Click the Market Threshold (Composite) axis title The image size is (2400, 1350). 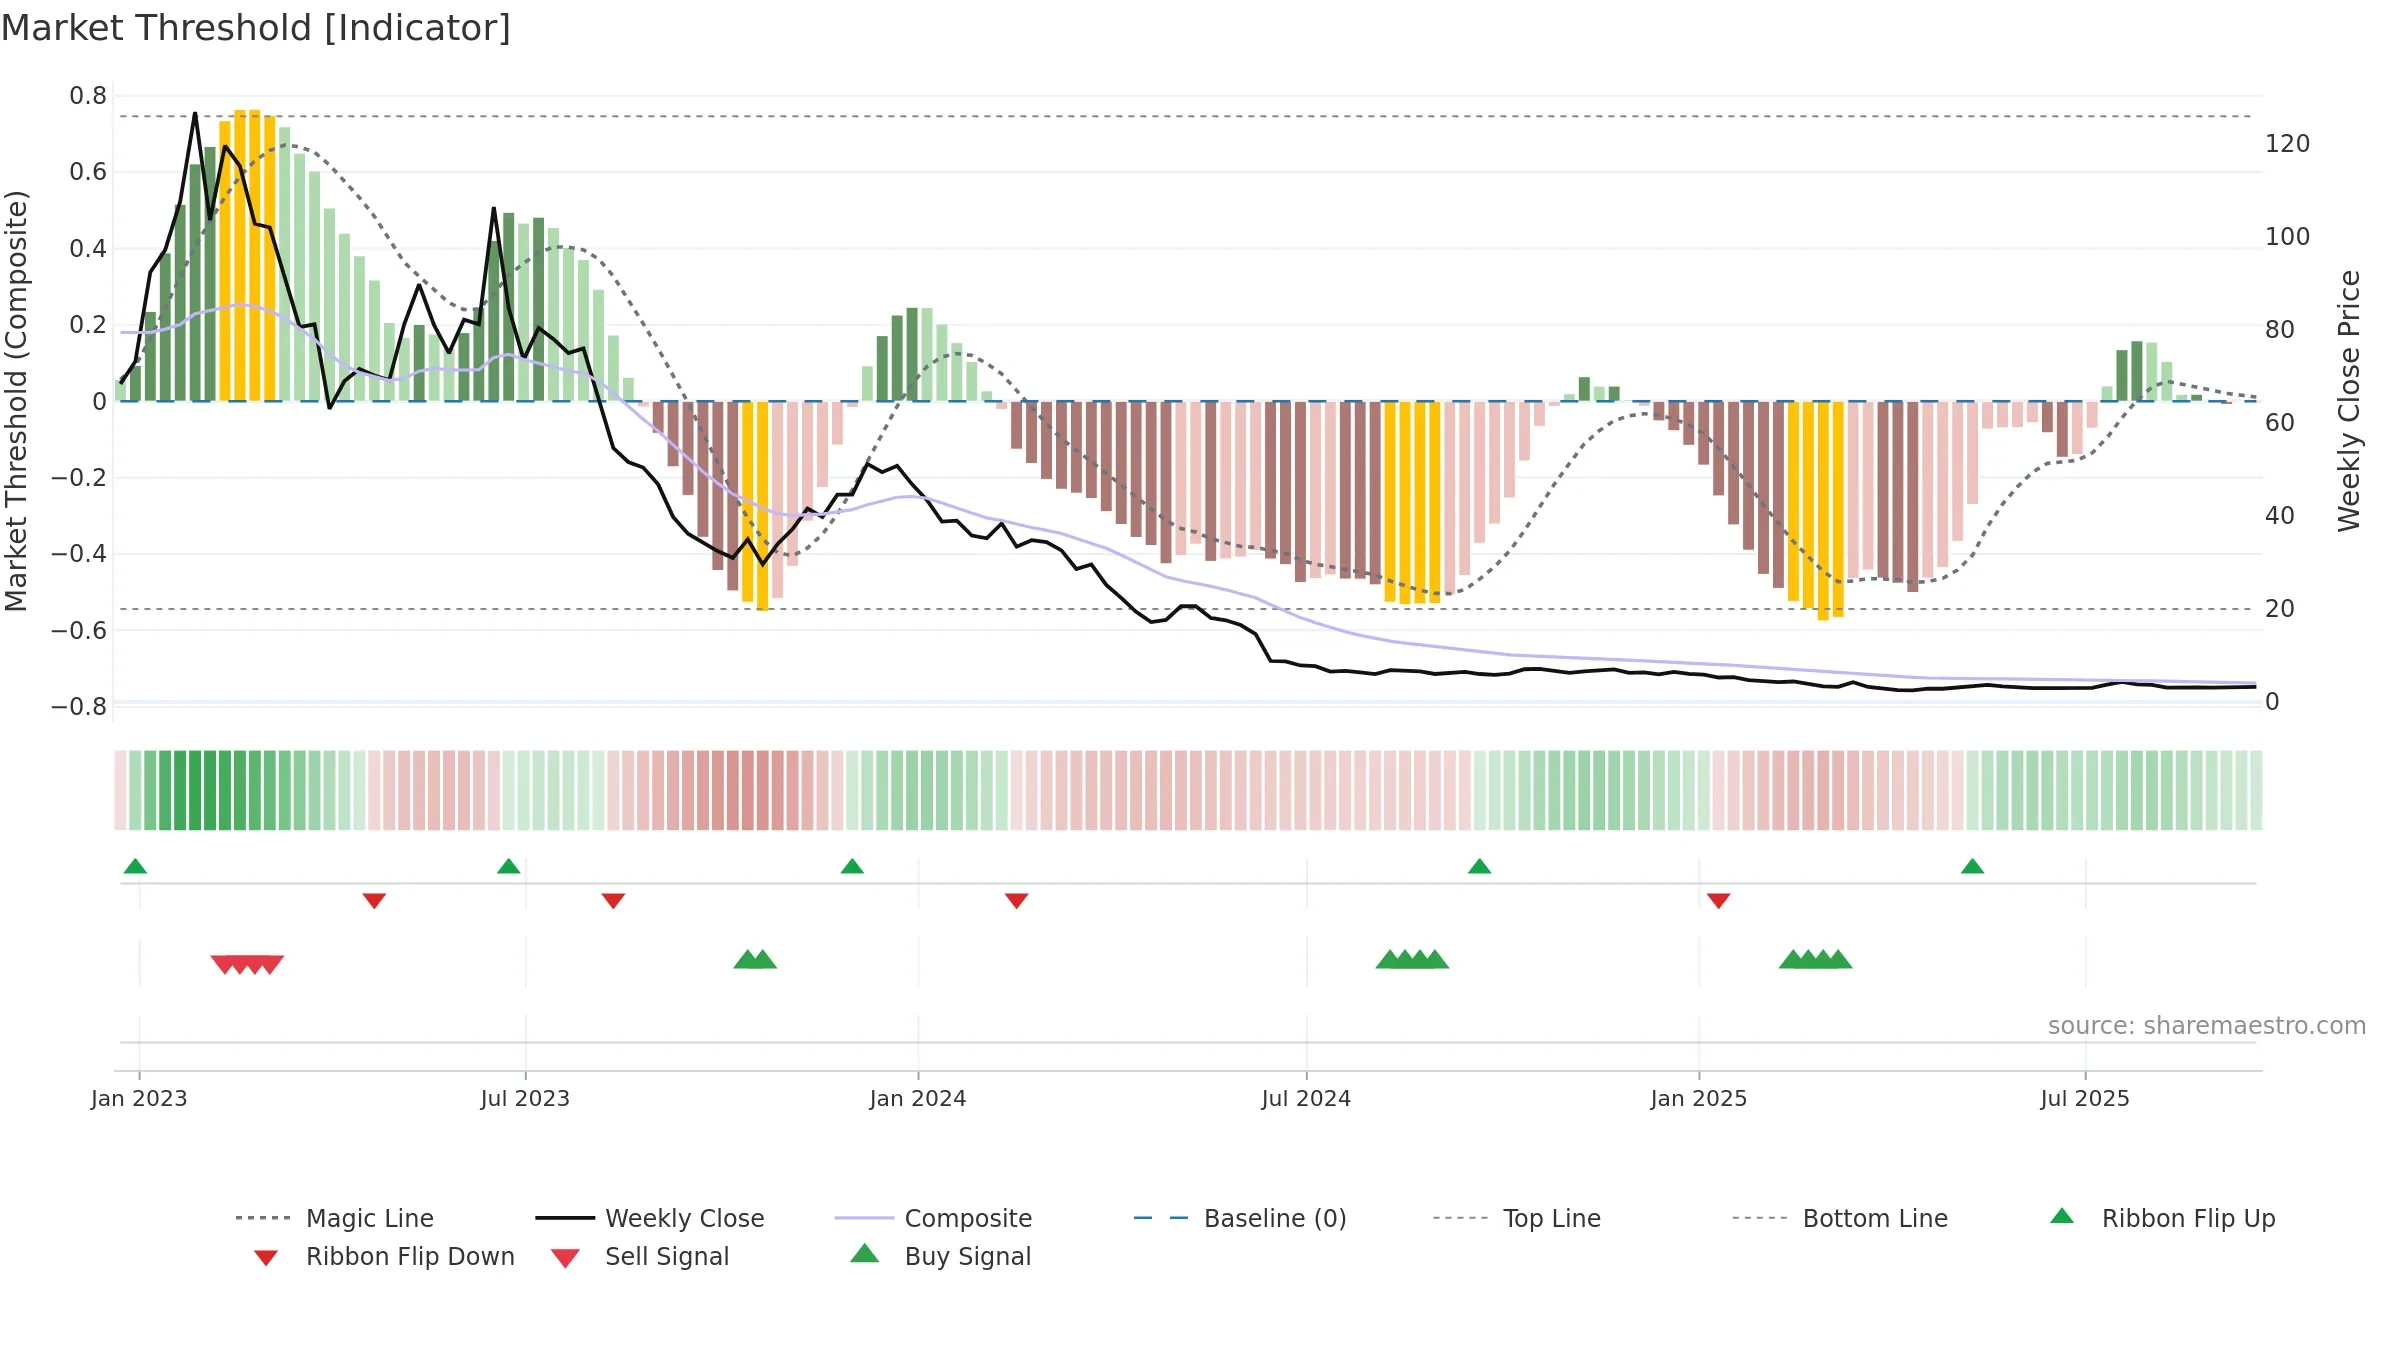(16, 400)
